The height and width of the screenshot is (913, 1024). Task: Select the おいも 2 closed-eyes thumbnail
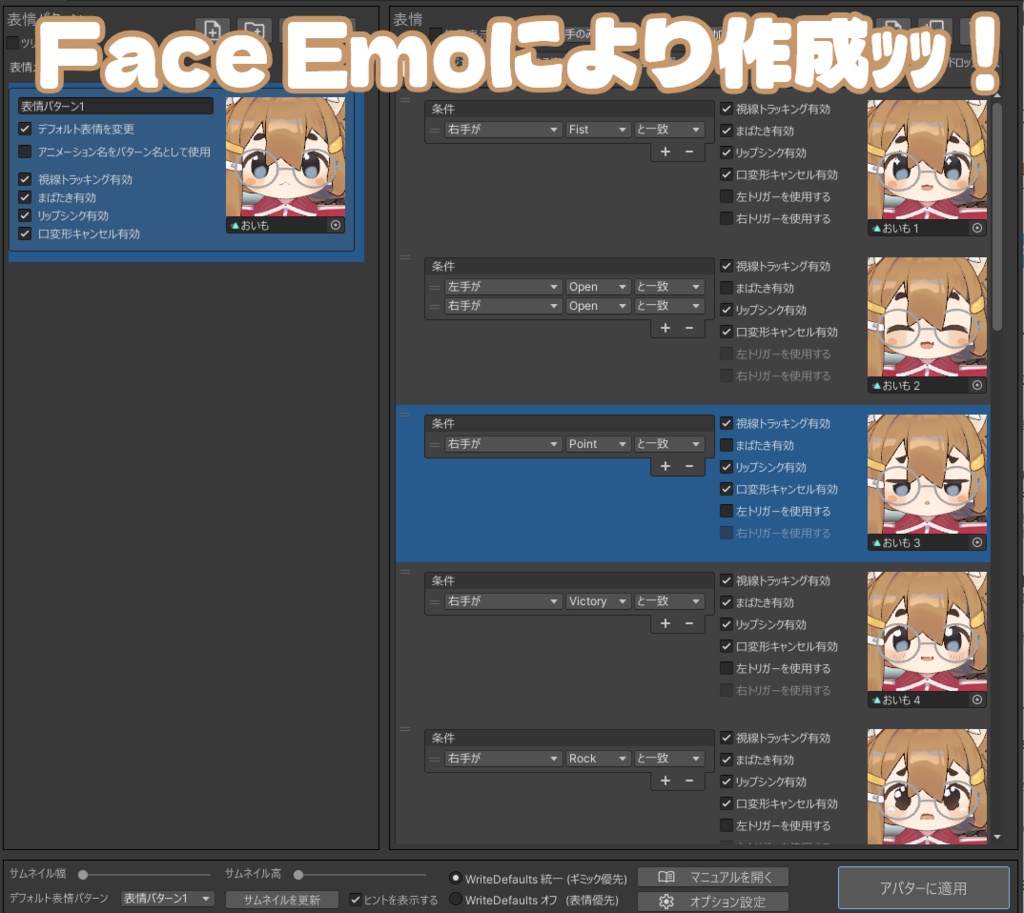click(x=927, y=317)
